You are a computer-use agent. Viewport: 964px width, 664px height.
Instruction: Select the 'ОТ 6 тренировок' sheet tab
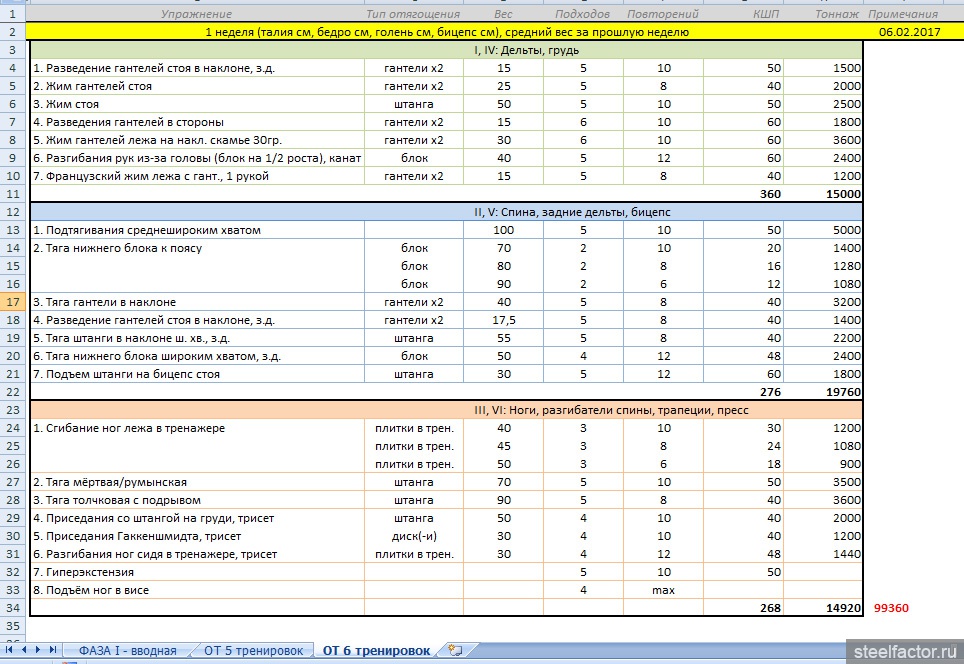(x=376, y=650)
